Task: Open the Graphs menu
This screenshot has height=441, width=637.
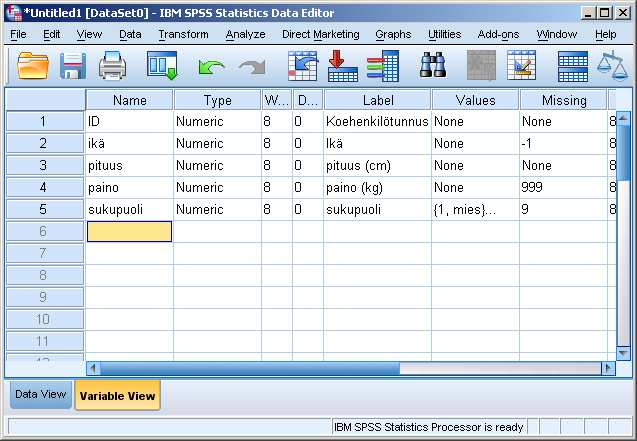Action: coord(393,35)
